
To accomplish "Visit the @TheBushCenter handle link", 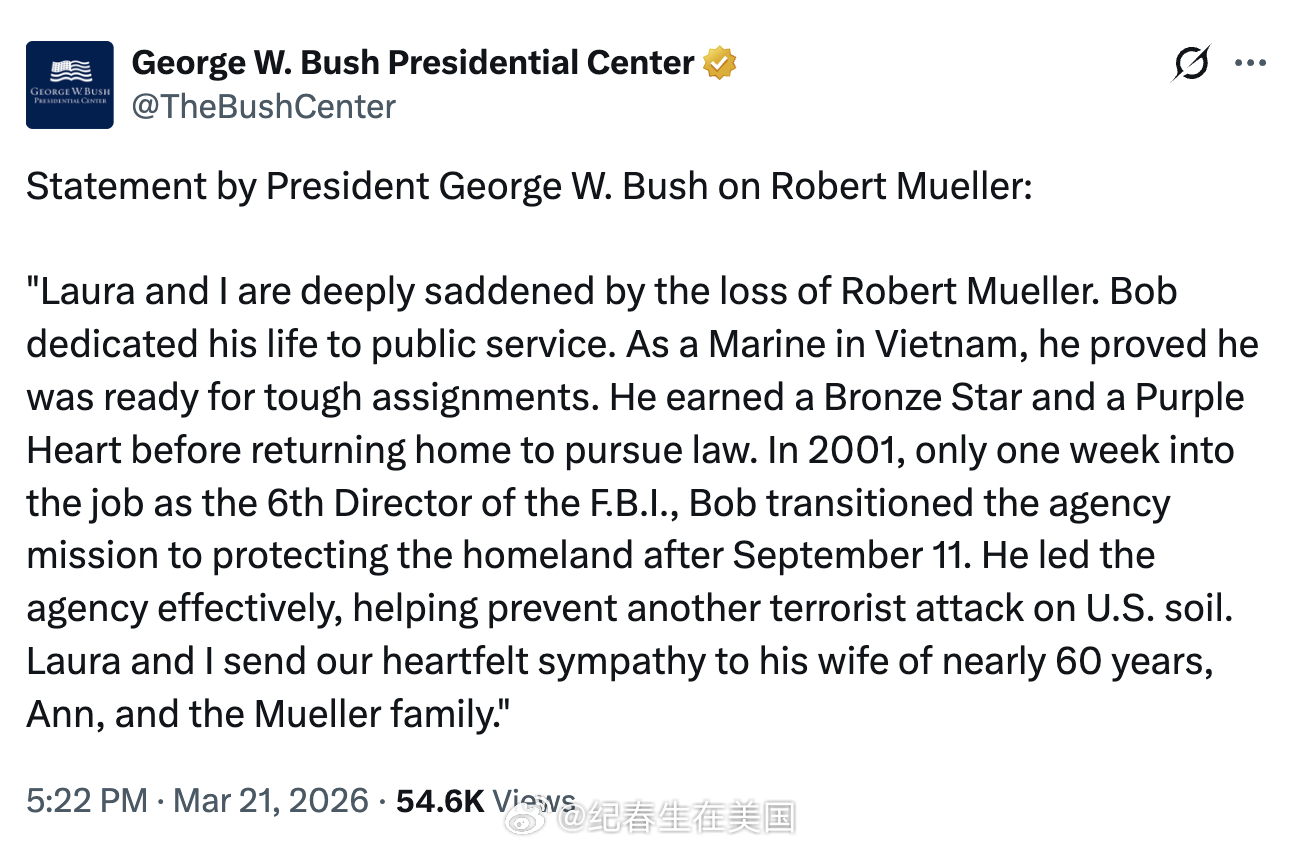I will 264,106.
